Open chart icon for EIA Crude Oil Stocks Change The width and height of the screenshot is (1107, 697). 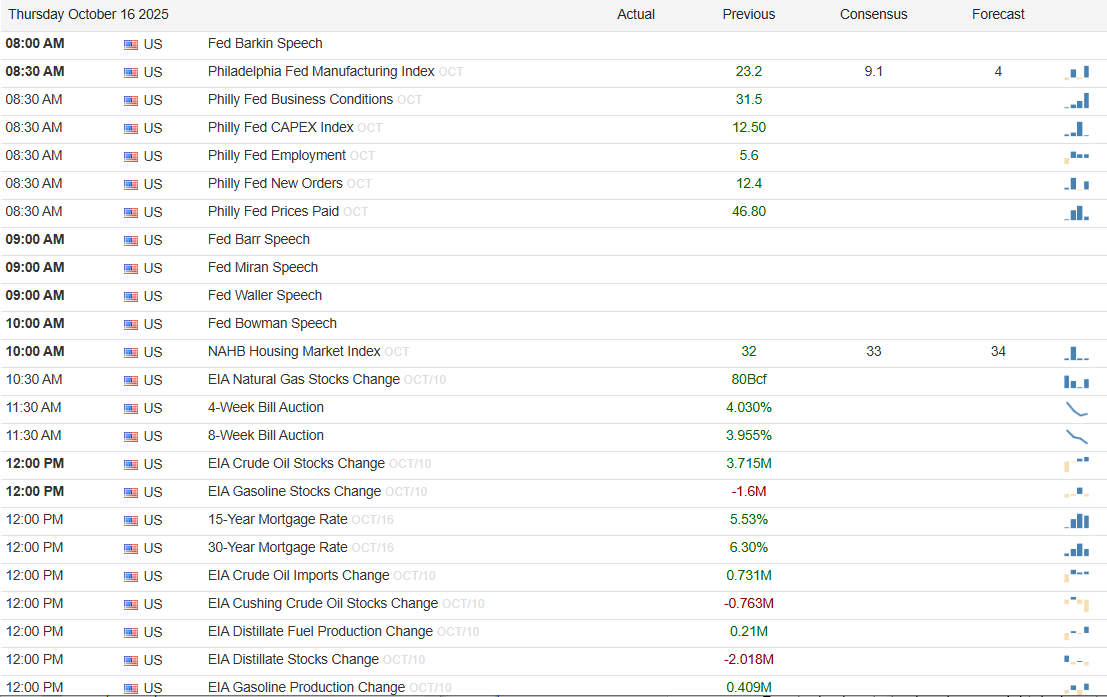[x=1077, y=464]
